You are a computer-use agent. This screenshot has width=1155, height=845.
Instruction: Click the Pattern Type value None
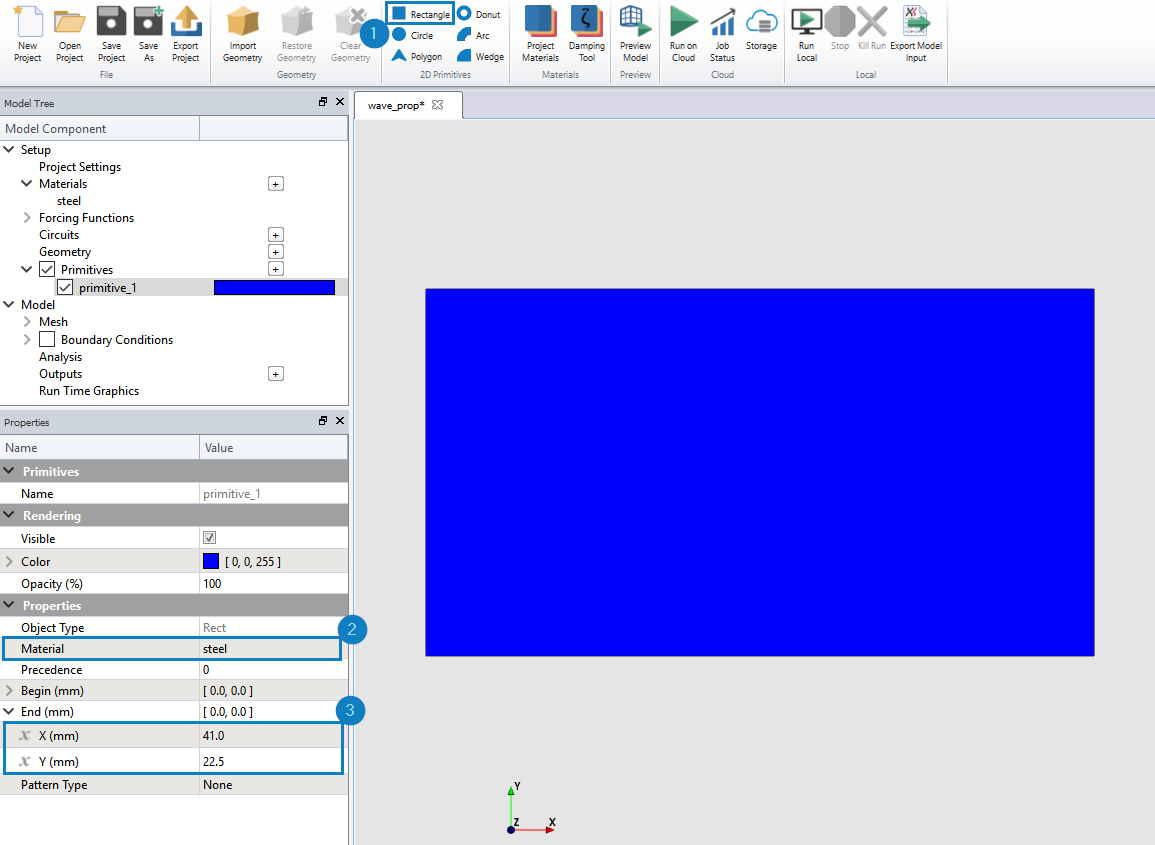coord(273,785)
